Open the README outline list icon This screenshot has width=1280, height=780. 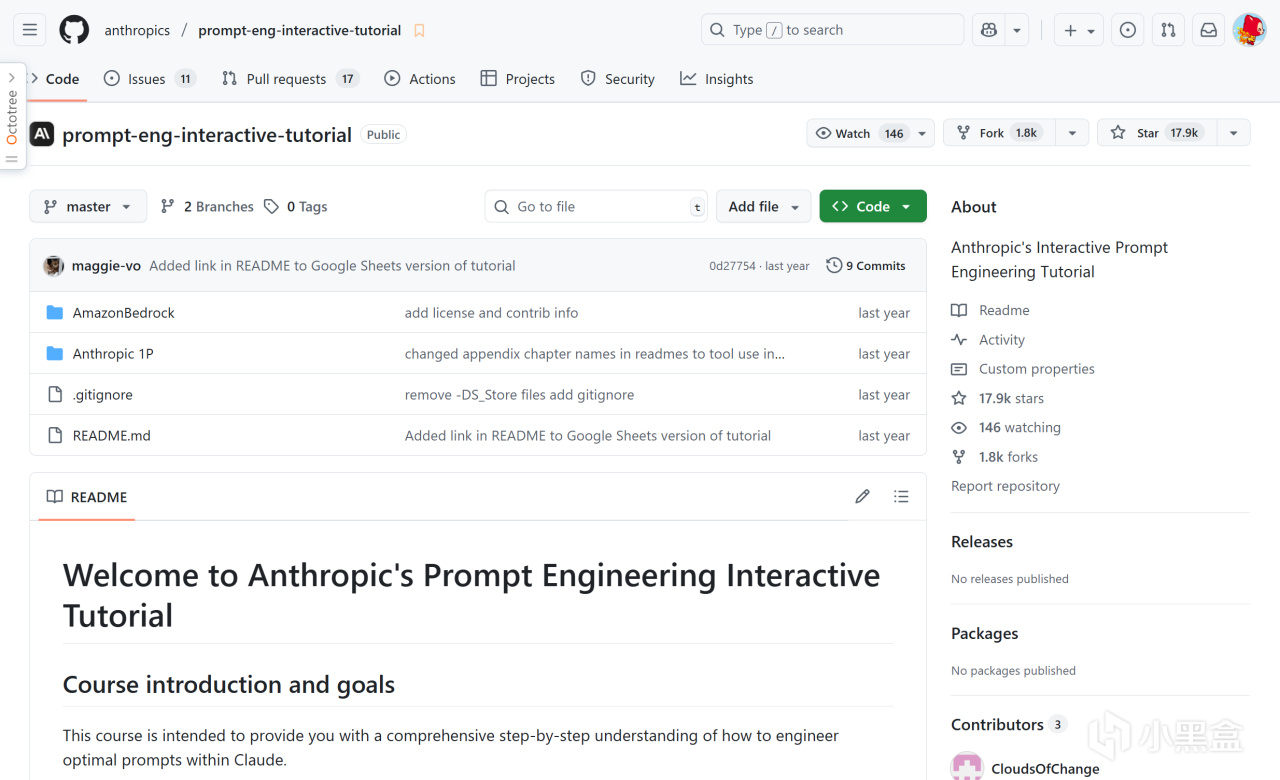tap(901, 496)
